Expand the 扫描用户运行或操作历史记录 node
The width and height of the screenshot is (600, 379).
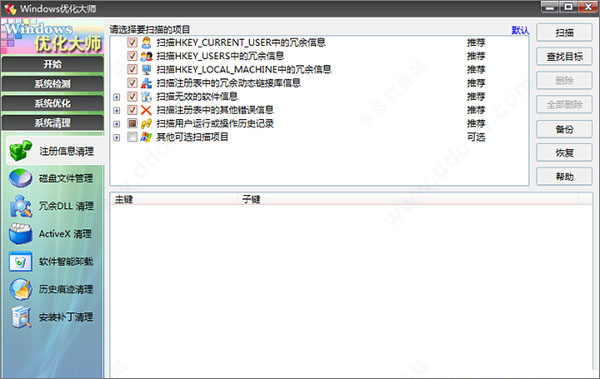tap(117, 124)
